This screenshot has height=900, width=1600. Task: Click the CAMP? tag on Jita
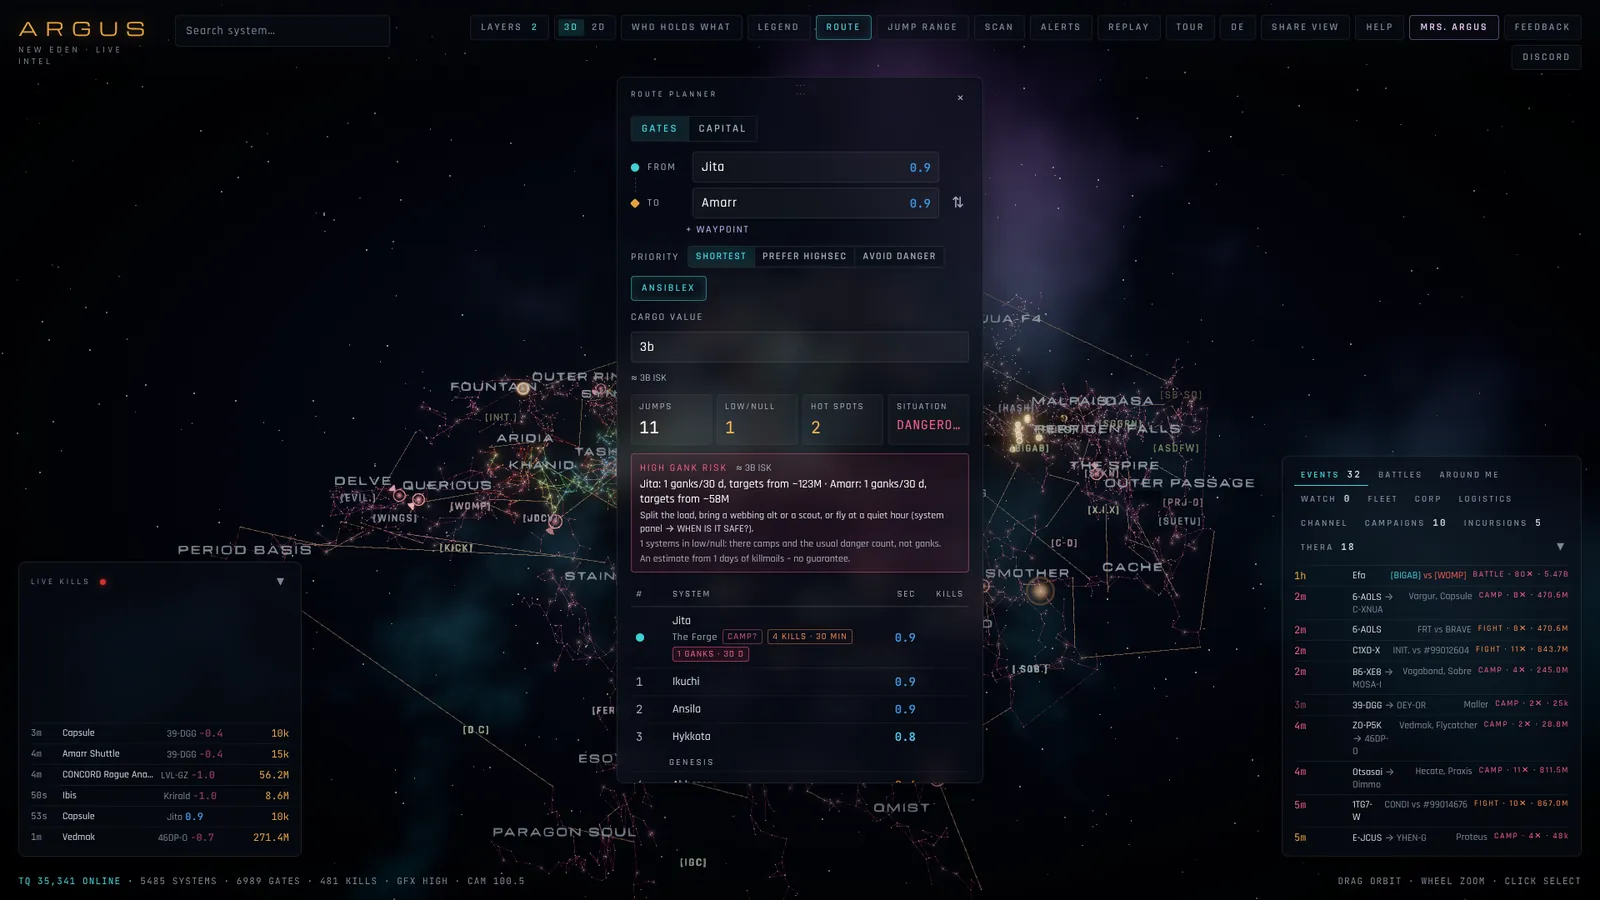[742, 637]
